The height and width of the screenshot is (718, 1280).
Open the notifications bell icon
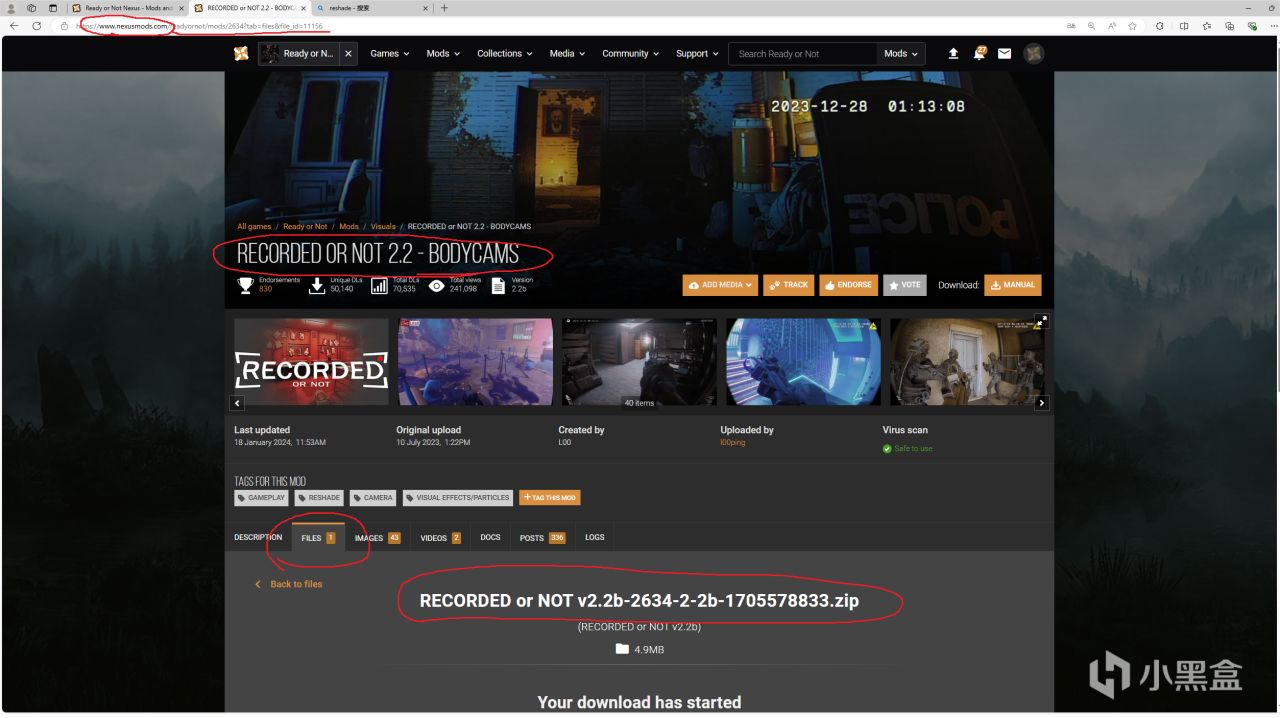pyautogui.click(x=979, y=53)
